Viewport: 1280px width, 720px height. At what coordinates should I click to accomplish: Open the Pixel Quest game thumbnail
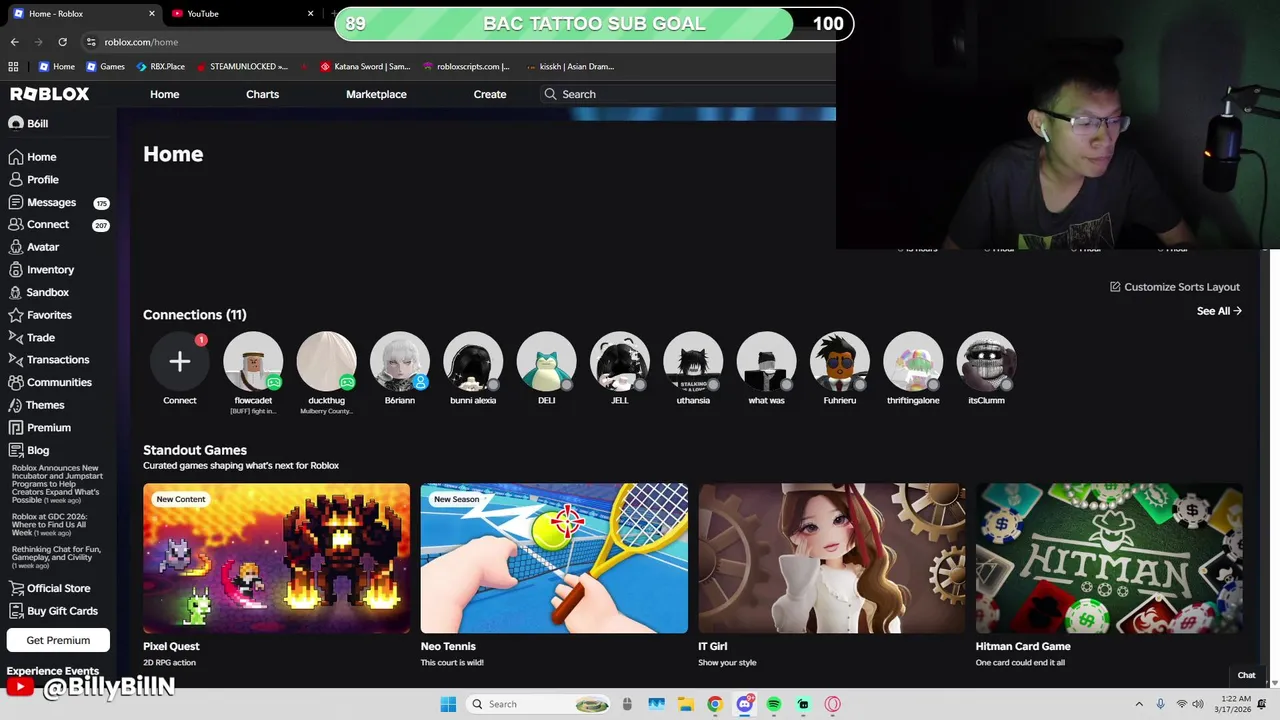click(276, 558)
